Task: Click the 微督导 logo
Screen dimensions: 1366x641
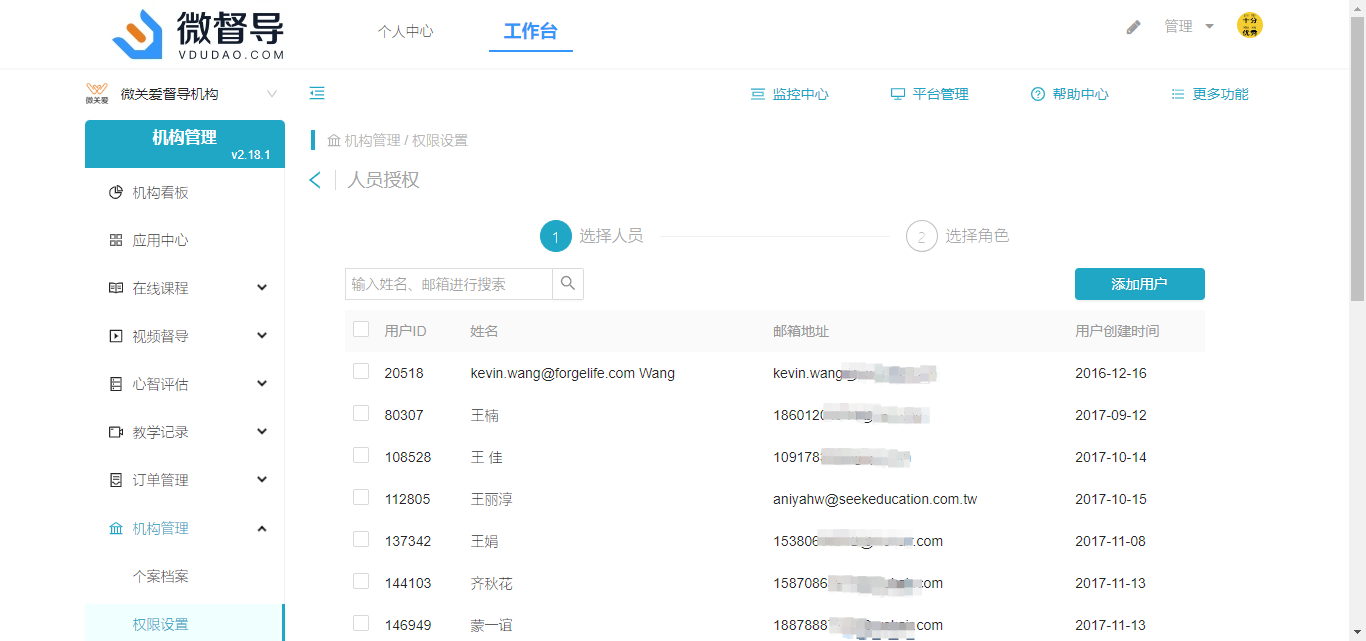Action: 198,34
